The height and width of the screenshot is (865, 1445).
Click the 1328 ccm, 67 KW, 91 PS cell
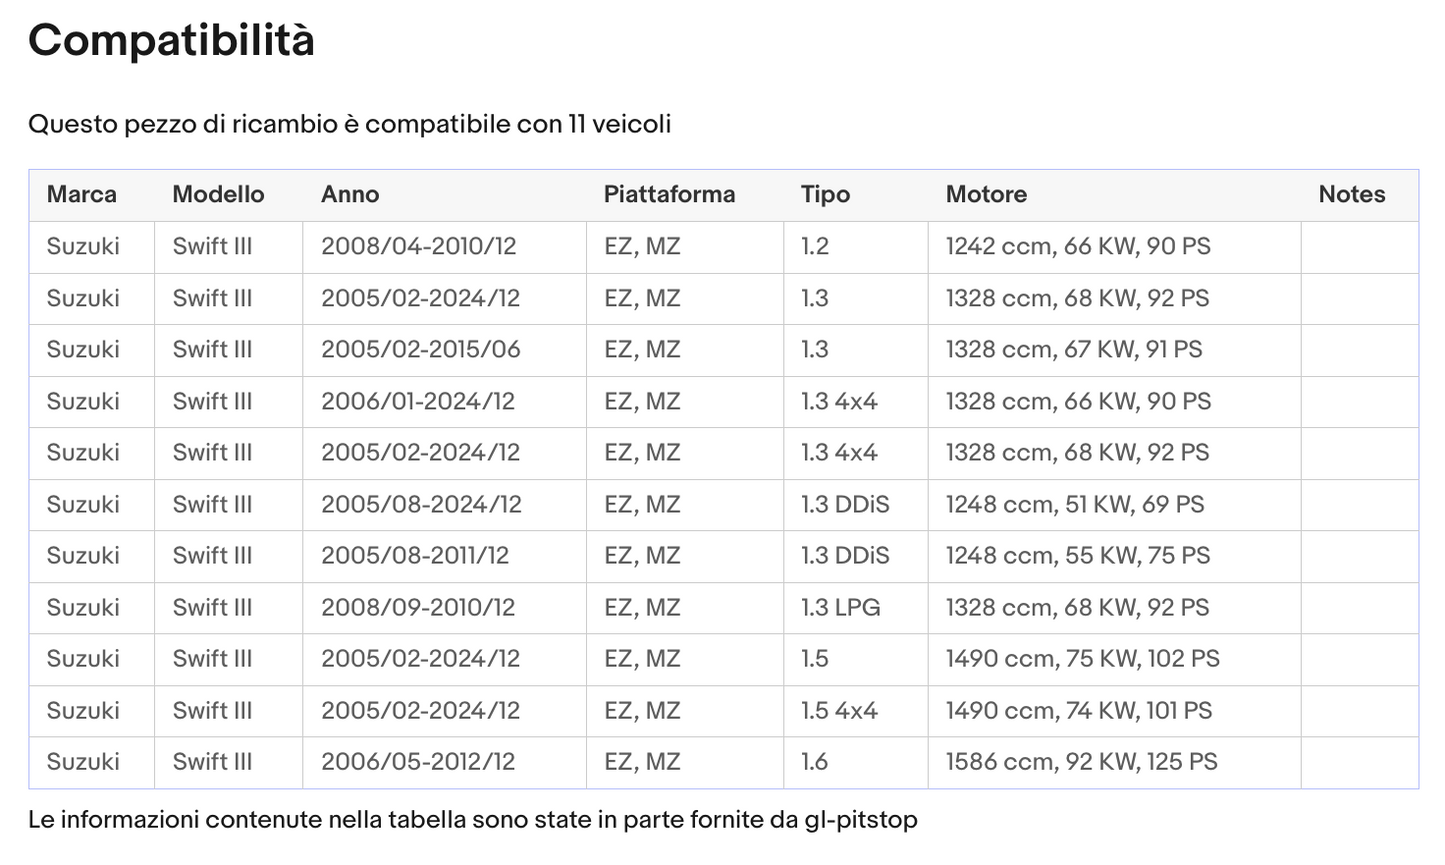point(1074,350)
